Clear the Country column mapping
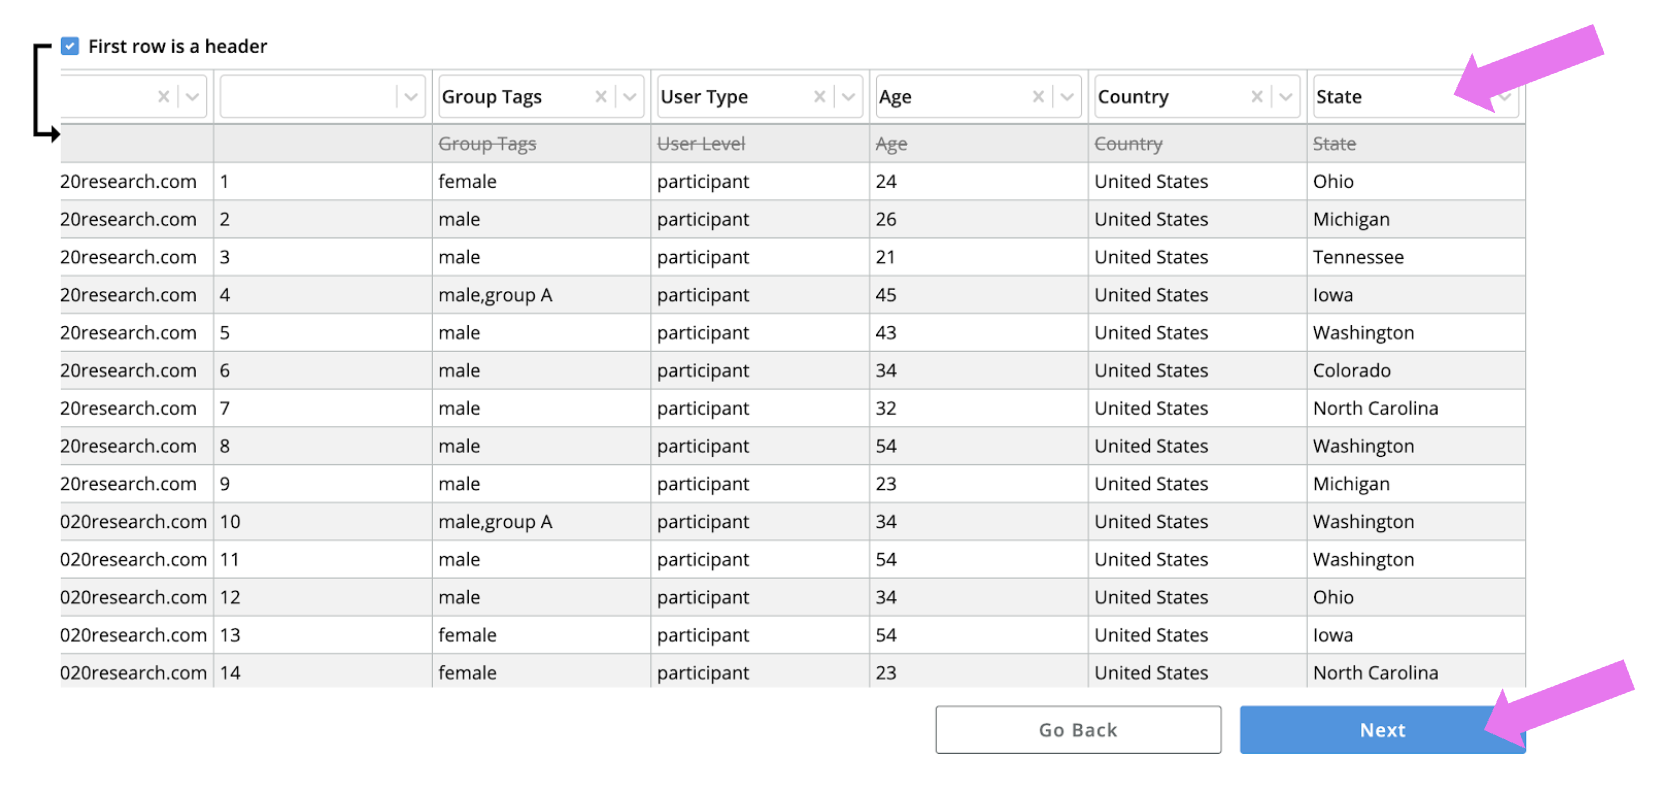This screenshot has height=792, width=1656. pyautogui.click(x=1257, y=97)
